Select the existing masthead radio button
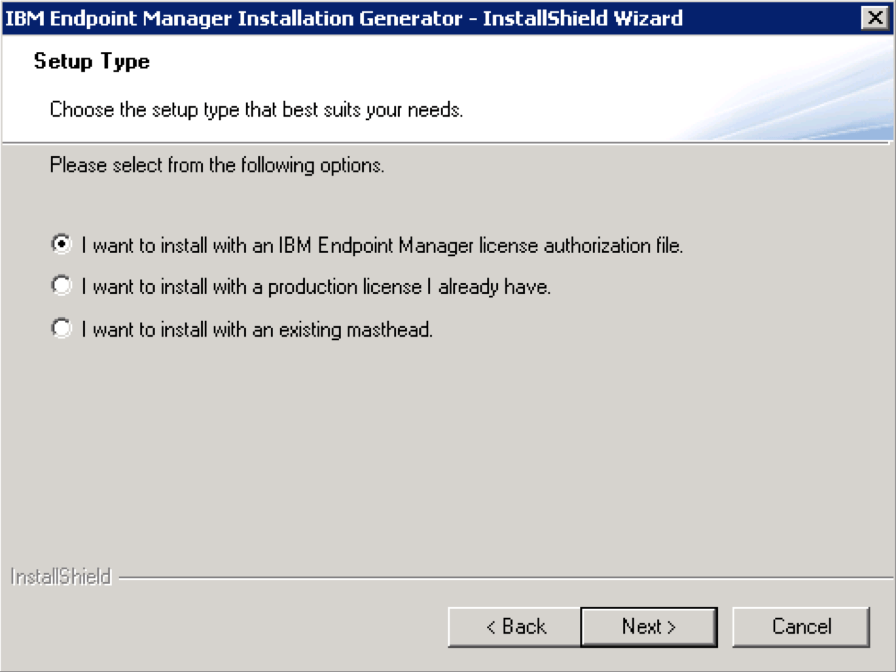 pyautogui.click(x=62, y=328)
